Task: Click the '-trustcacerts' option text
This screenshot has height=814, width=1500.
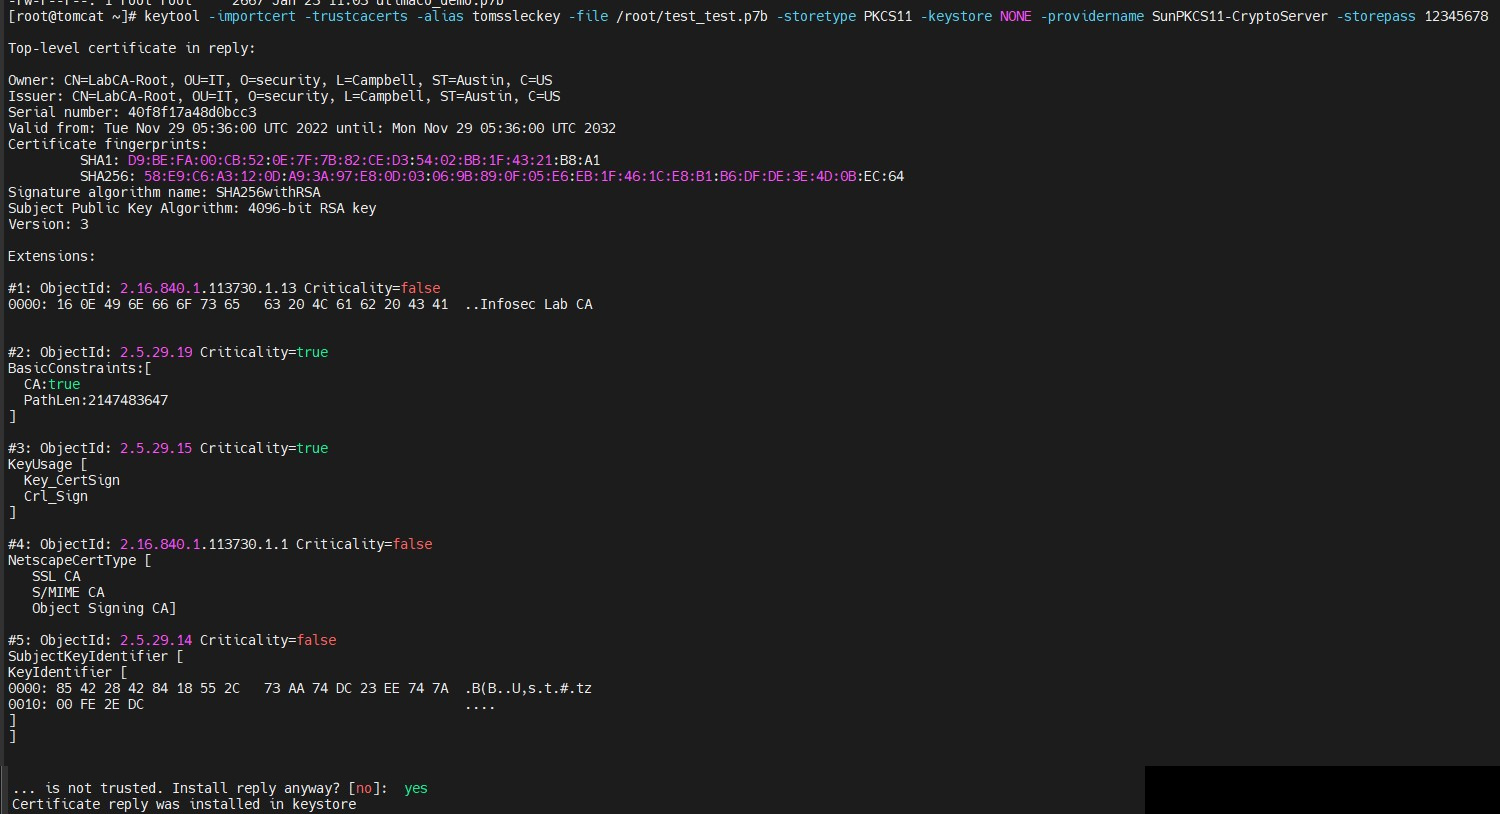Action: click(356, 16)
